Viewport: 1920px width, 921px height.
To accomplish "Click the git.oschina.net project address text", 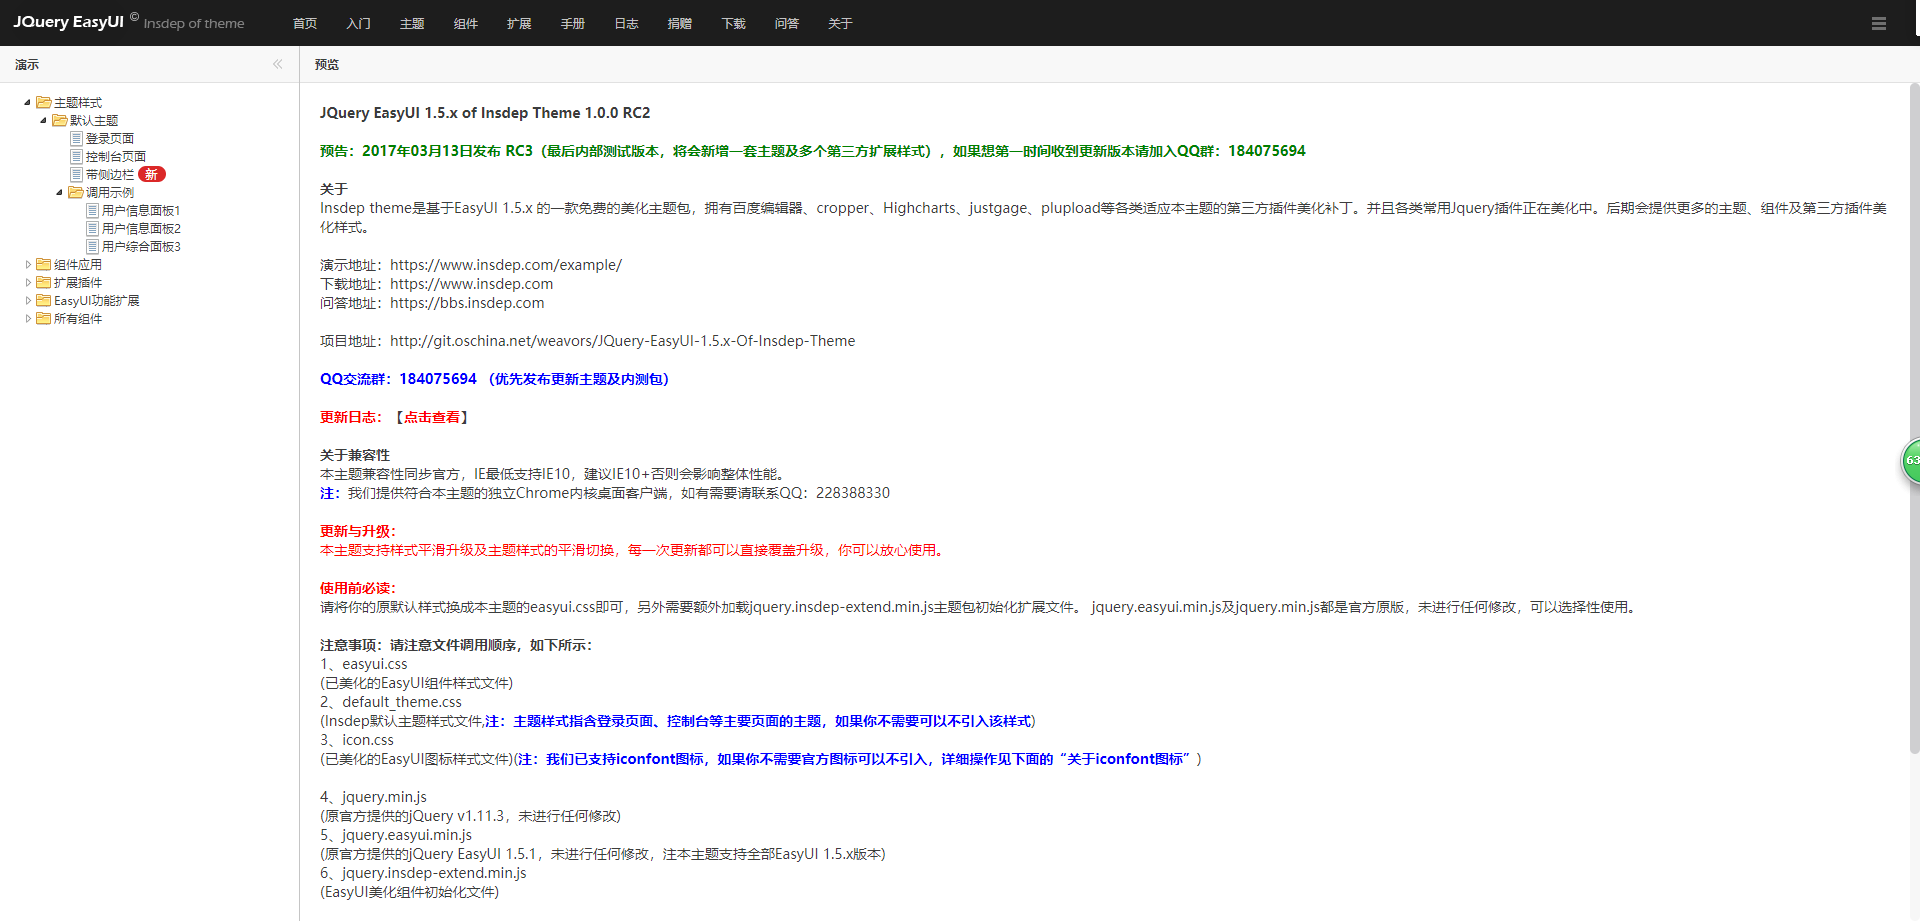I will (x=622, y=341).
